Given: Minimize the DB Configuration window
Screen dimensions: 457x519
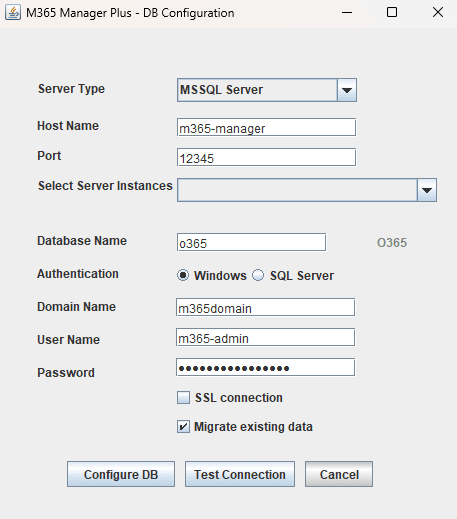Looking at the screenshot, I should [x=347, y=13].
